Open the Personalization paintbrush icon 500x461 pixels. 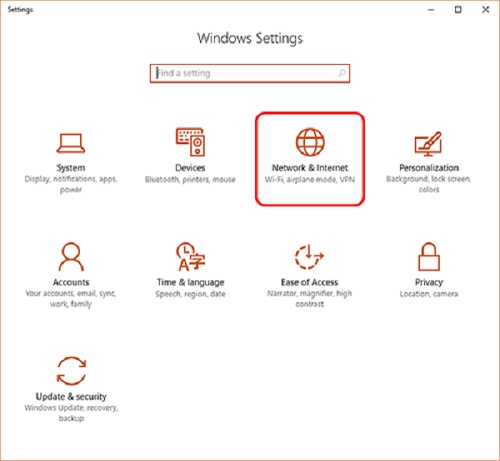(x=428, y=144)
